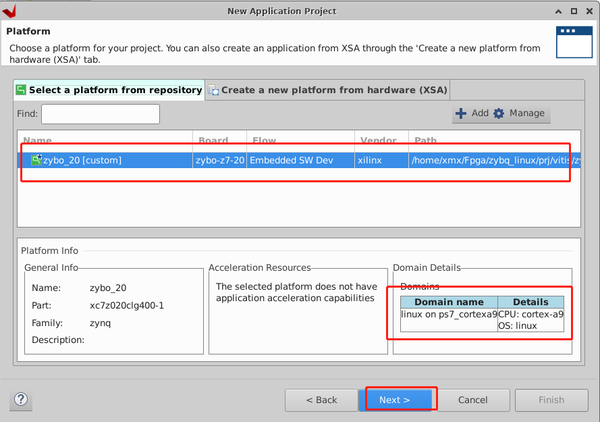The width and height of the screenshot is (600, 422).
Task: Click the Add plus icon
Action: 461,113
